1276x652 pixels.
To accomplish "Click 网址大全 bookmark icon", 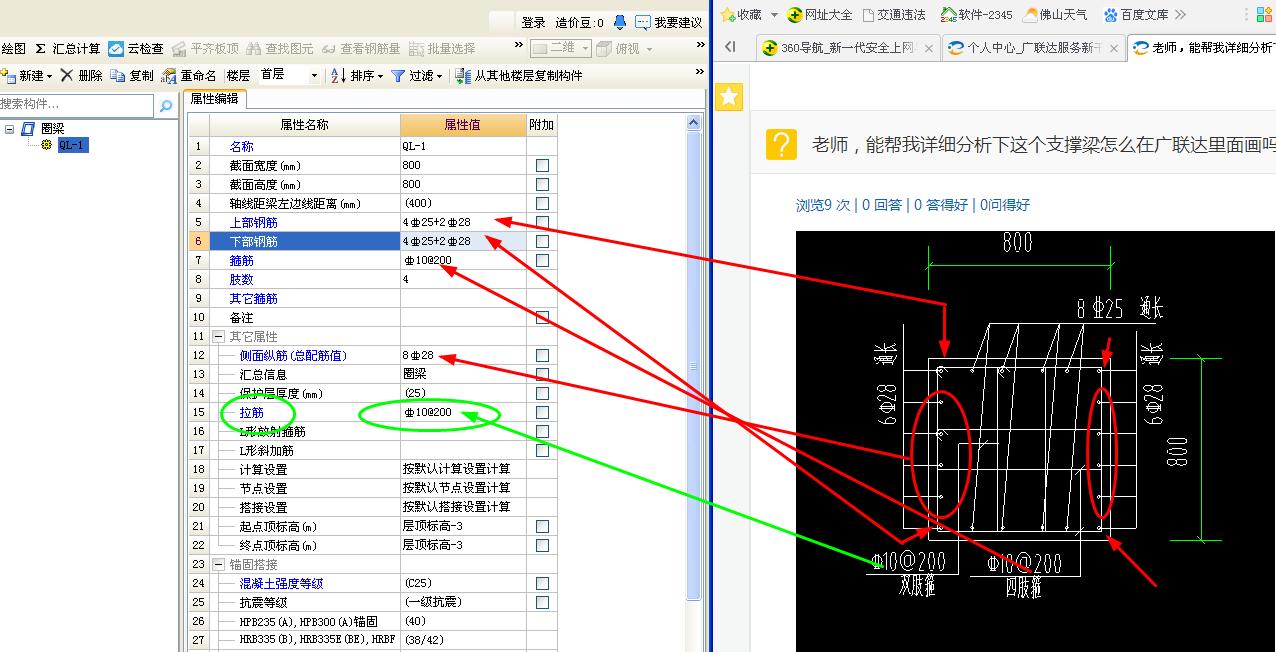I will (x=795, y=15).
